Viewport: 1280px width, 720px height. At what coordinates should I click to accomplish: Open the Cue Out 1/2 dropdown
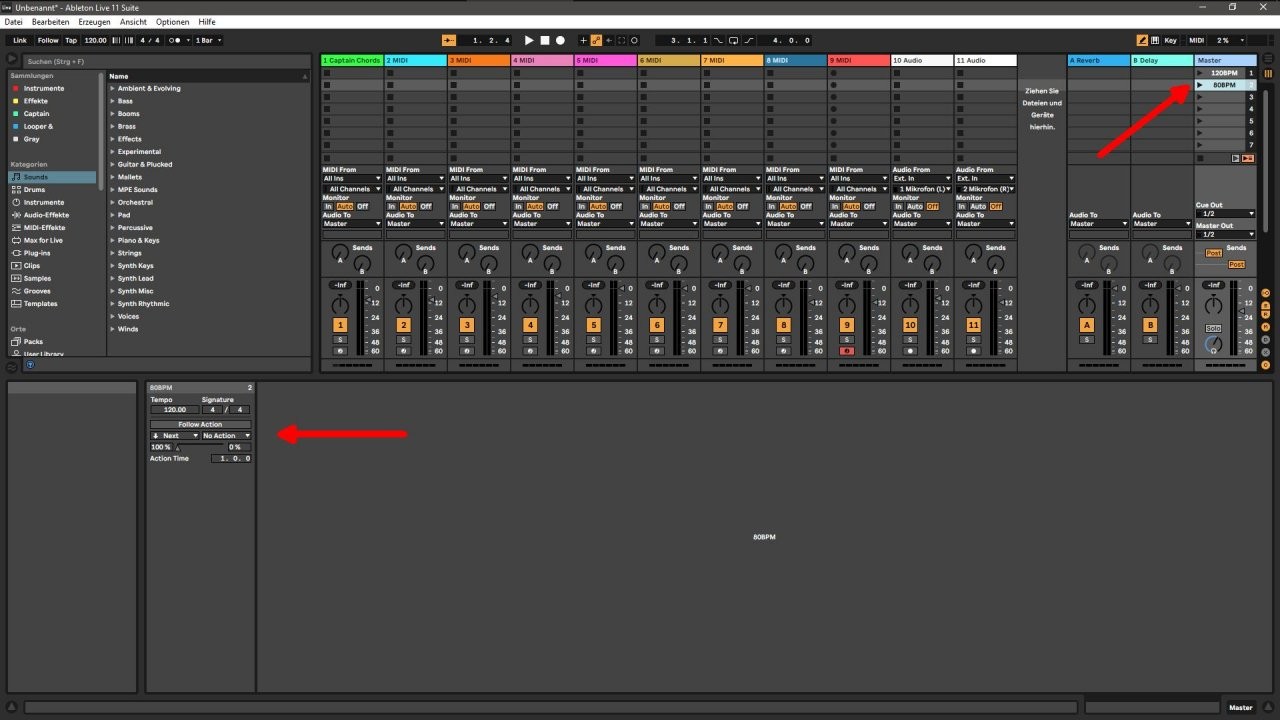(x=1225, y=214)
